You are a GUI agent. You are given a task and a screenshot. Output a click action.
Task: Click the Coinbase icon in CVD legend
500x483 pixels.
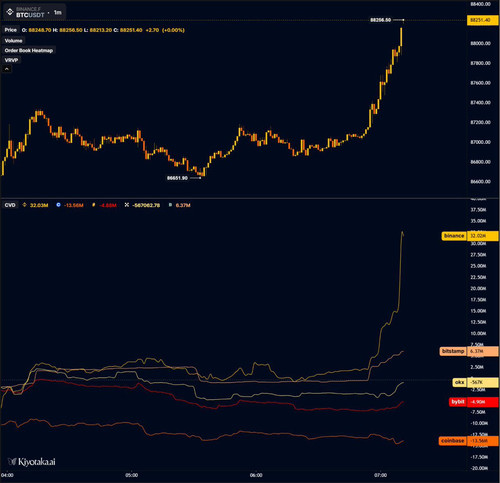[x=58, y=205]
